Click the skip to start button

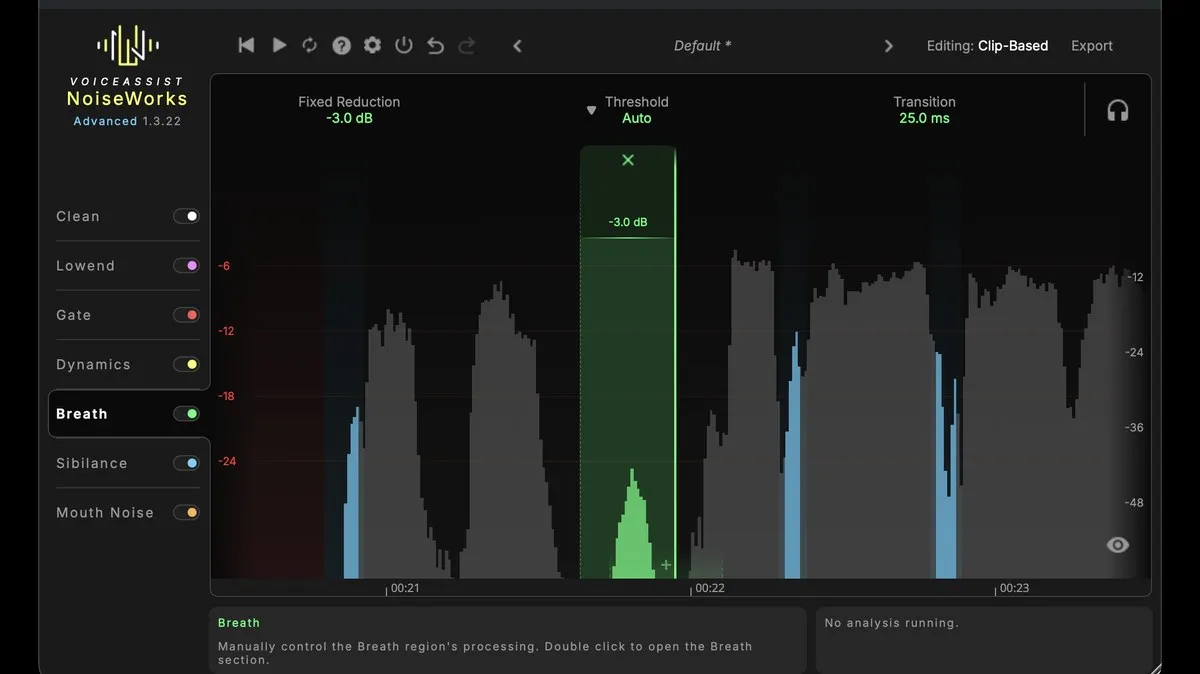(x=246, y=45)
